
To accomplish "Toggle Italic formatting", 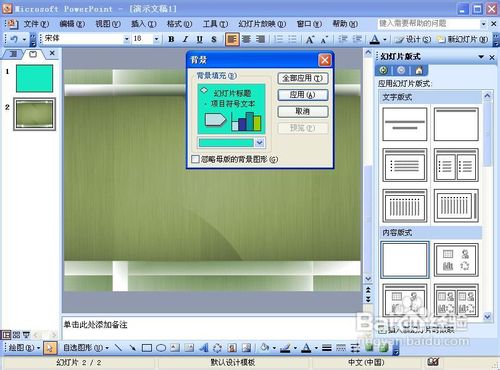I will 185,39.
